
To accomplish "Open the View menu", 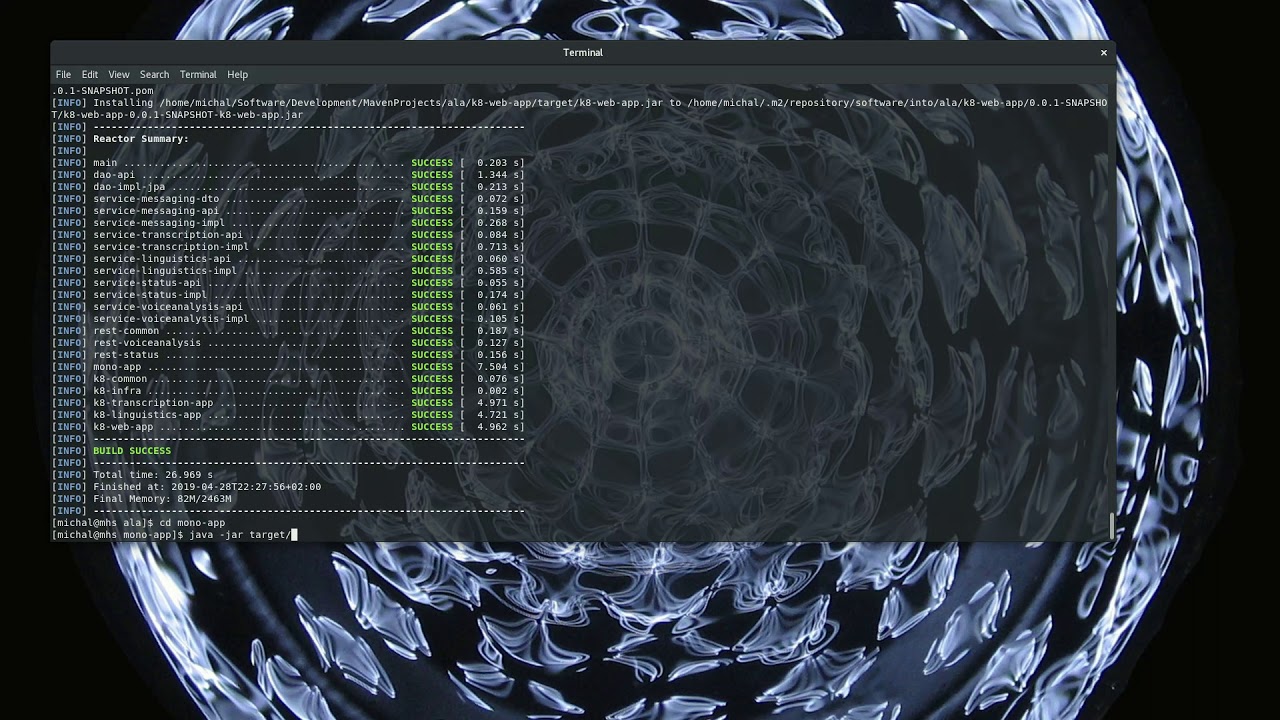I will click(x=119, y=74).
